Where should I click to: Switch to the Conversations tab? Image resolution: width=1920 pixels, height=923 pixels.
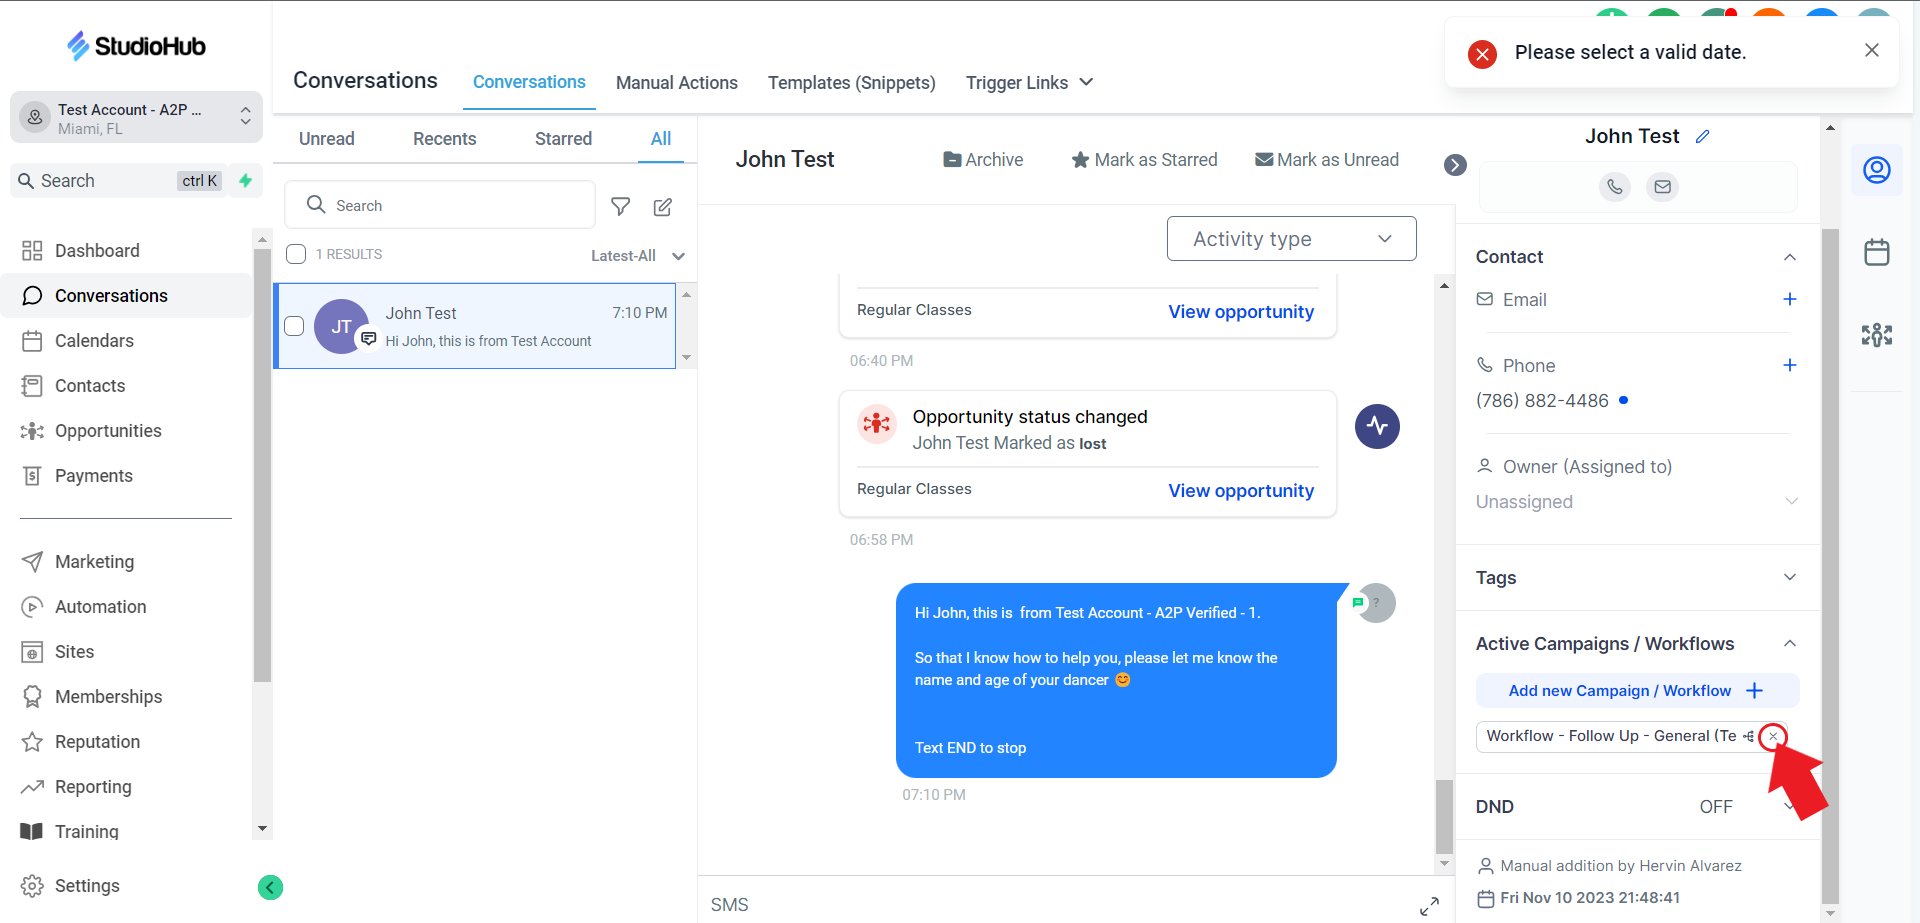click(529, 82)
